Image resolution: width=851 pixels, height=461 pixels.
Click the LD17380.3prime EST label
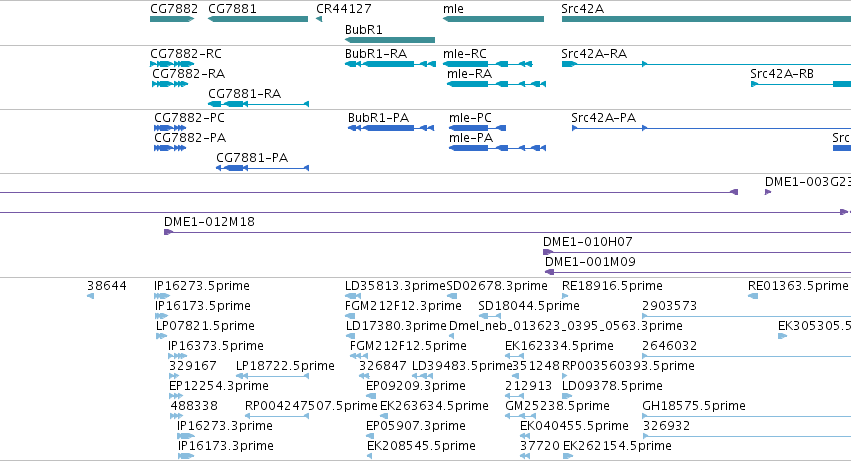click(396, 326)
